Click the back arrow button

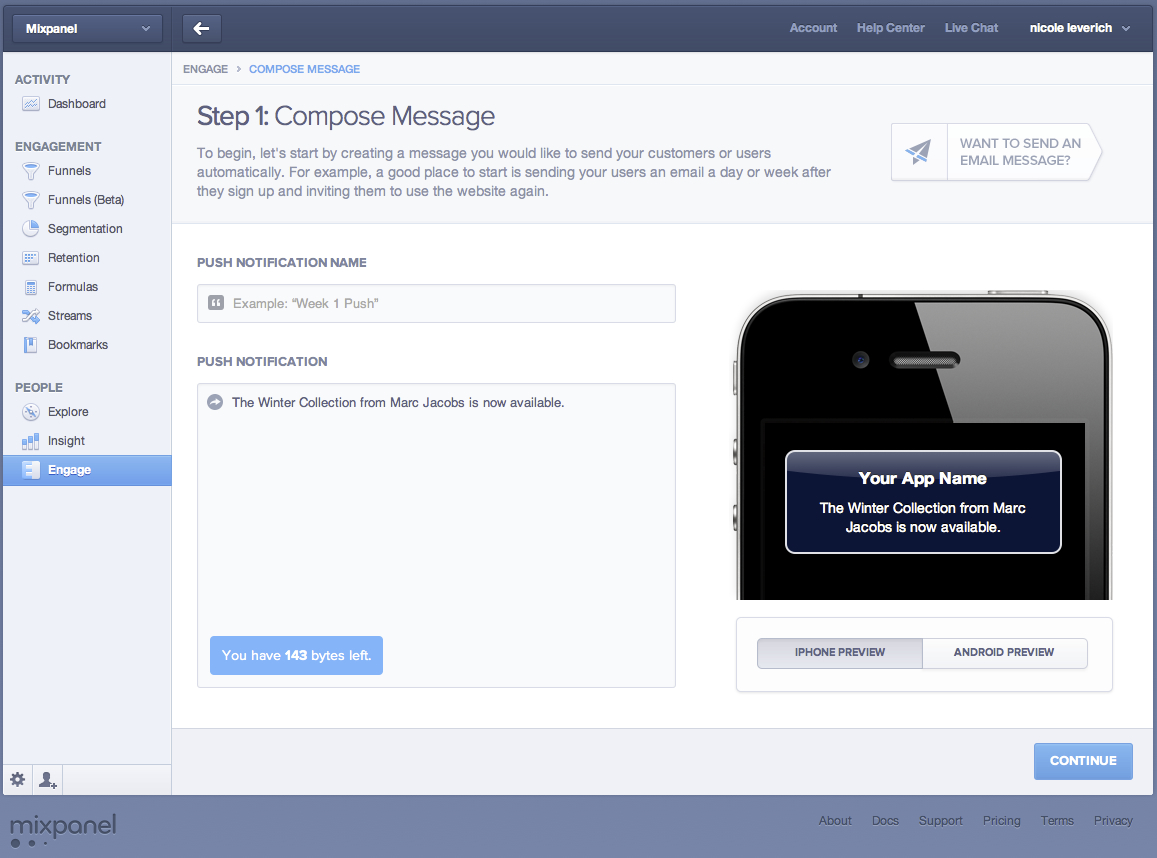click(201, 29)
